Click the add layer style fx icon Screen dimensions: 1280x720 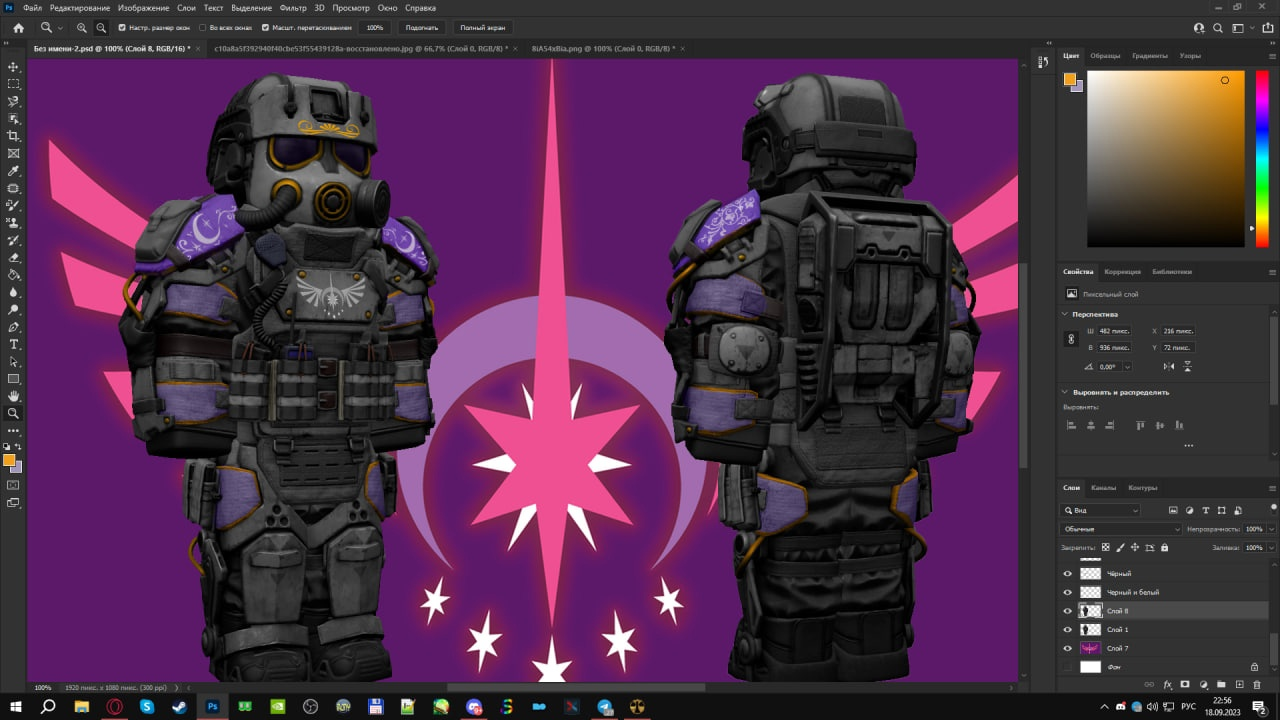[1167, 685]
